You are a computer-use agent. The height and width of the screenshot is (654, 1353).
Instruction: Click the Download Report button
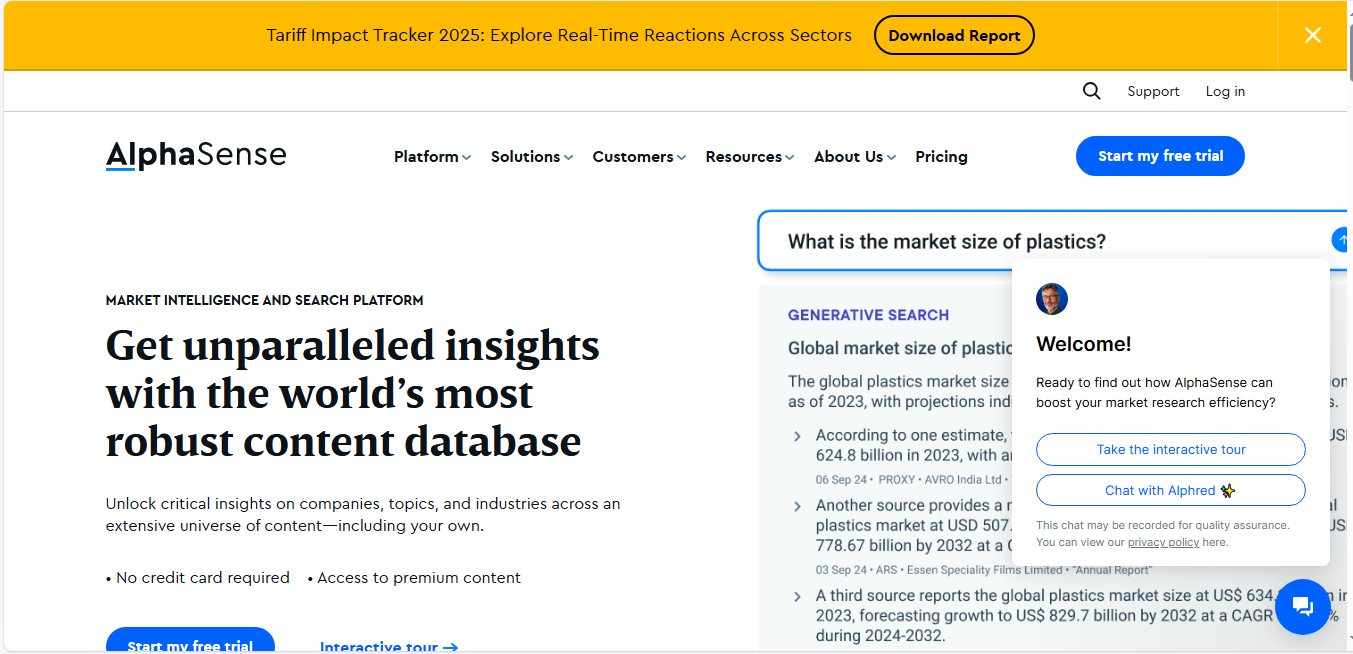954,35
